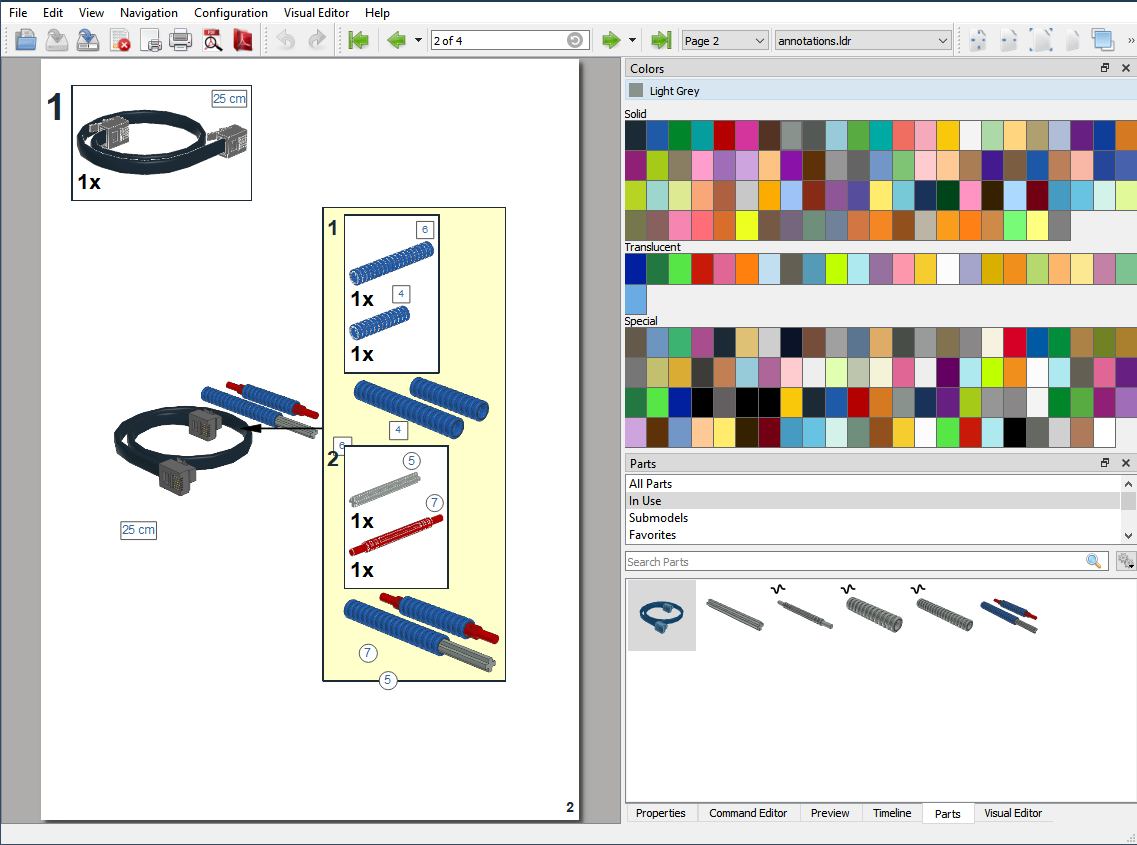Image resolution: width=1137 pixels, height=845 pixels.
Task: Switch to the Visual Editor tab
Action: click(1013, 813)
